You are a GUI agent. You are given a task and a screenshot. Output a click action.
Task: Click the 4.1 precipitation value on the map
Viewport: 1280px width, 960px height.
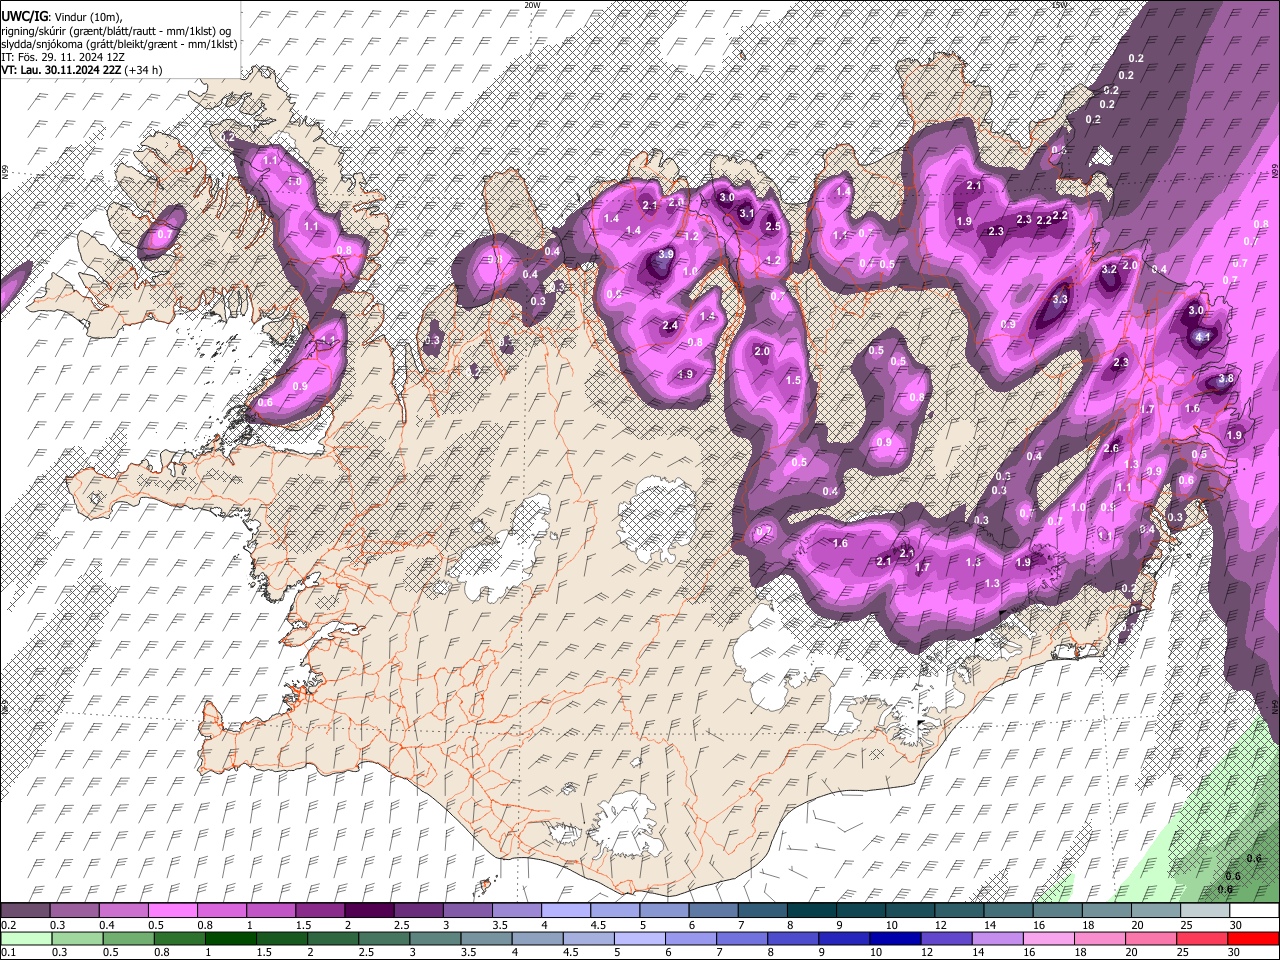pyautogui.click(x=1203, y=338)
